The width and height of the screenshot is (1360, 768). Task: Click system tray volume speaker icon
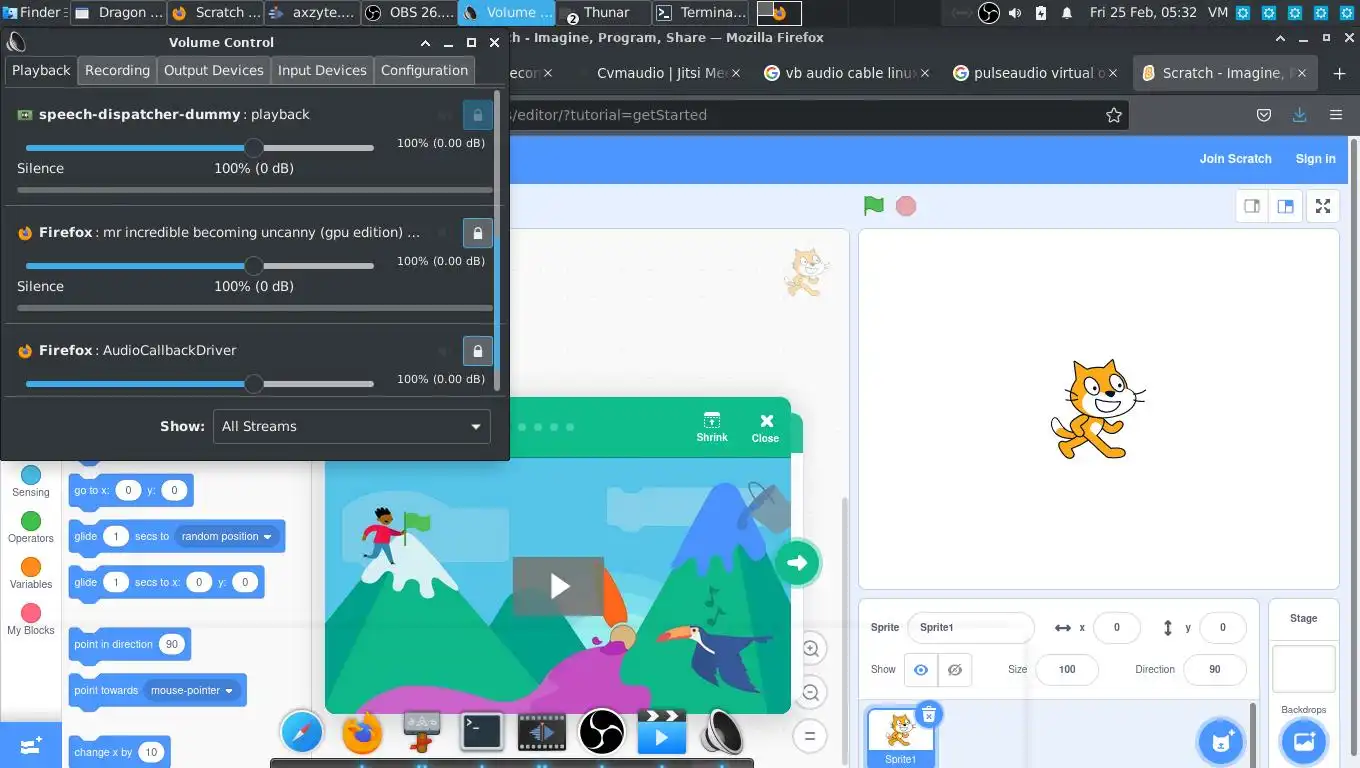coord(1015,13)
